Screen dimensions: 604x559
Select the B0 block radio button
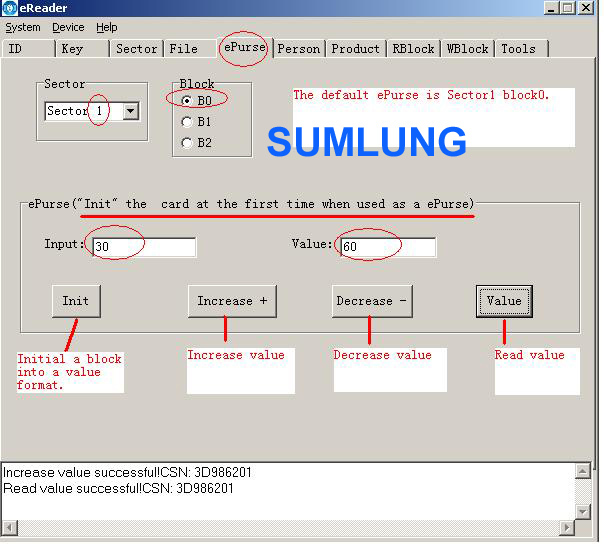[x=187, y=100]
